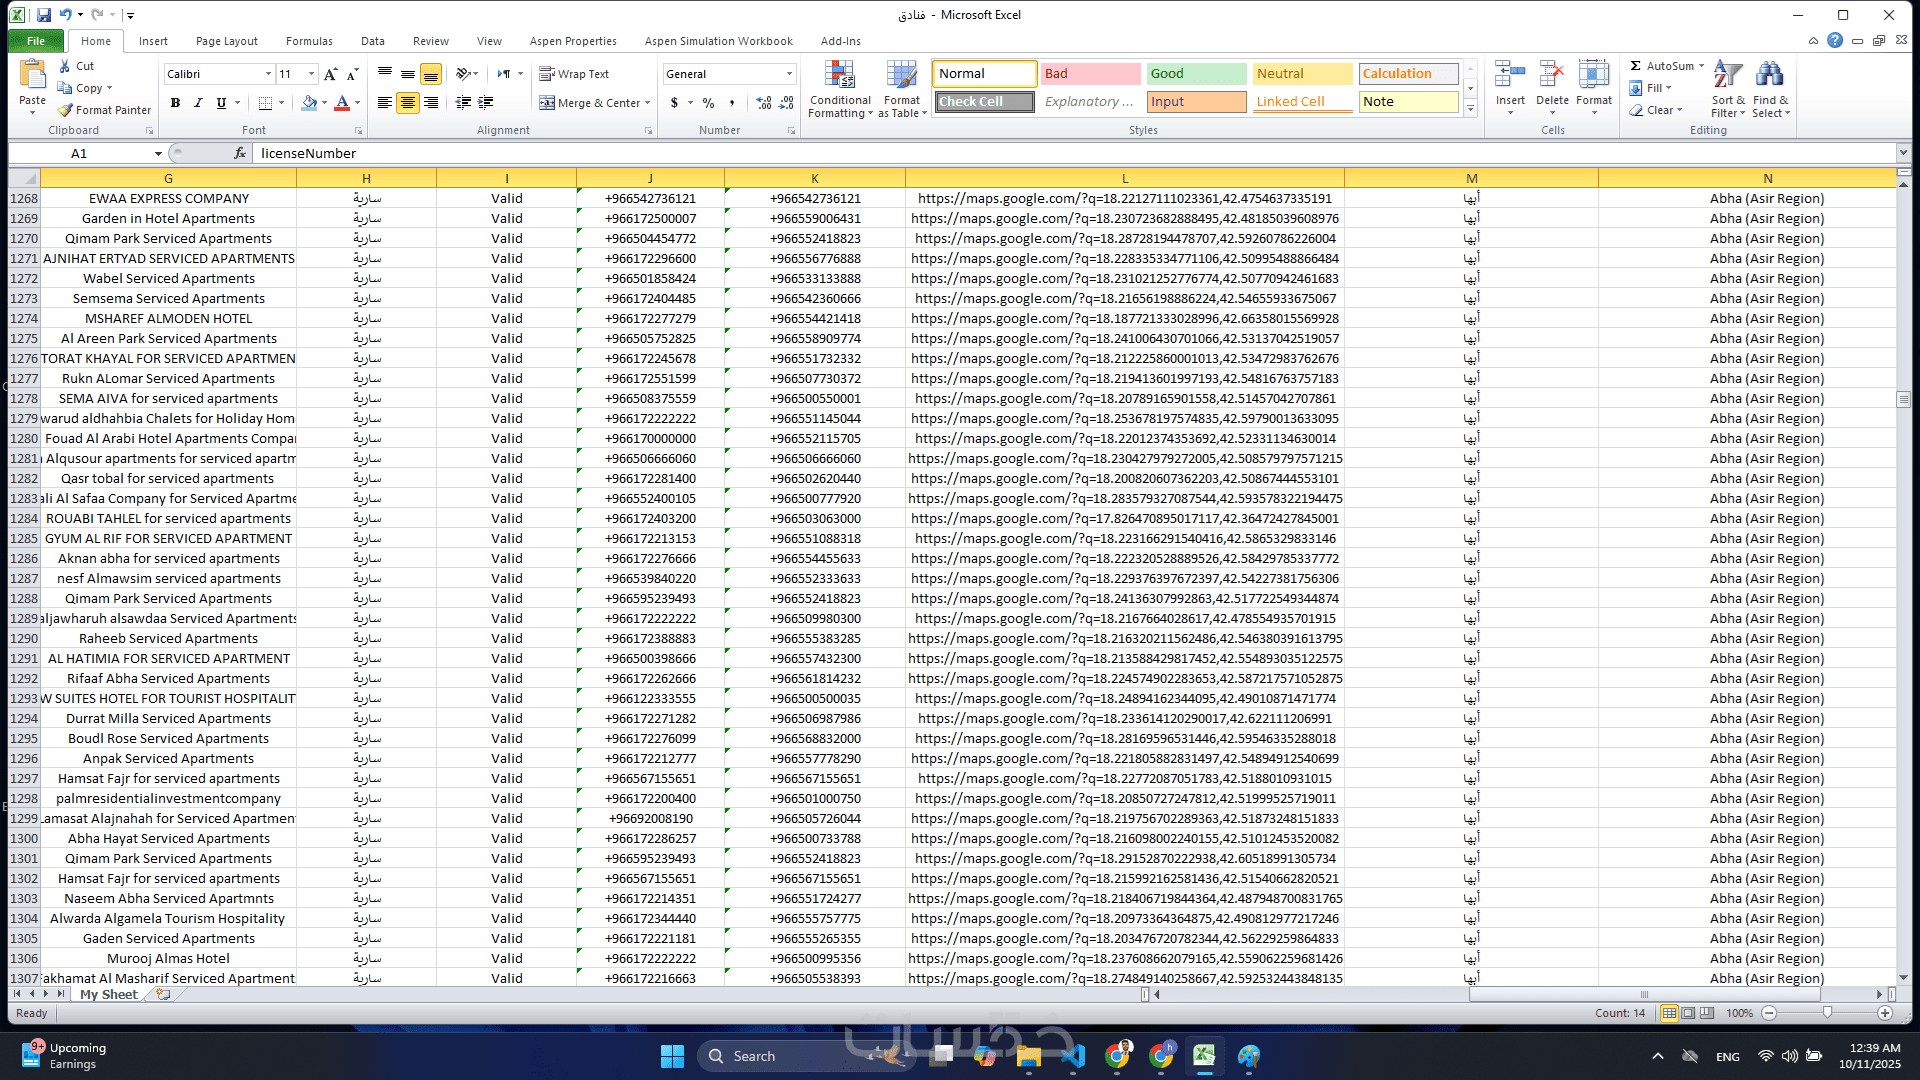Toggle Bold formatting button
This screenshot has height=1080, width=1920.
point(175,103)
